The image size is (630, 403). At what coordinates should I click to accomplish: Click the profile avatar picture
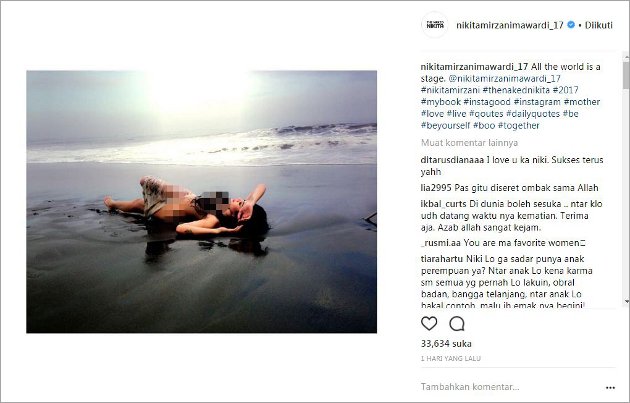(435, 25)
